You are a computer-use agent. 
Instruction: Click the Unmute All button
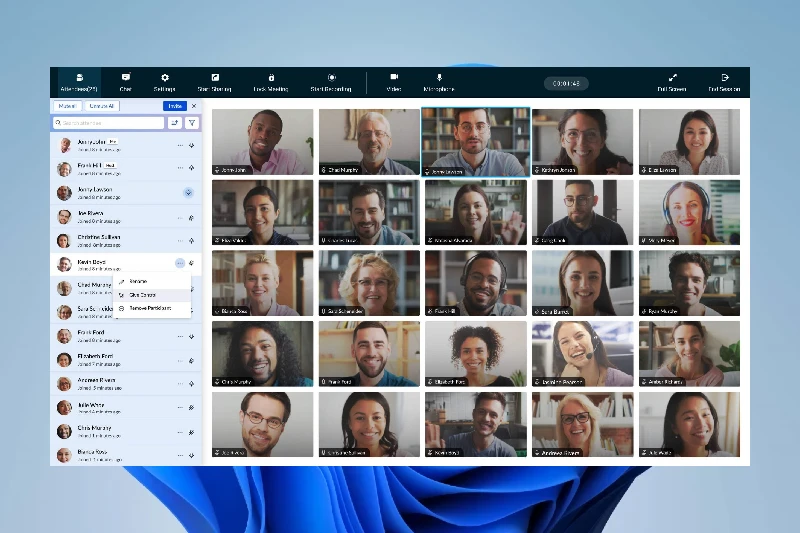tap(102, 106)
